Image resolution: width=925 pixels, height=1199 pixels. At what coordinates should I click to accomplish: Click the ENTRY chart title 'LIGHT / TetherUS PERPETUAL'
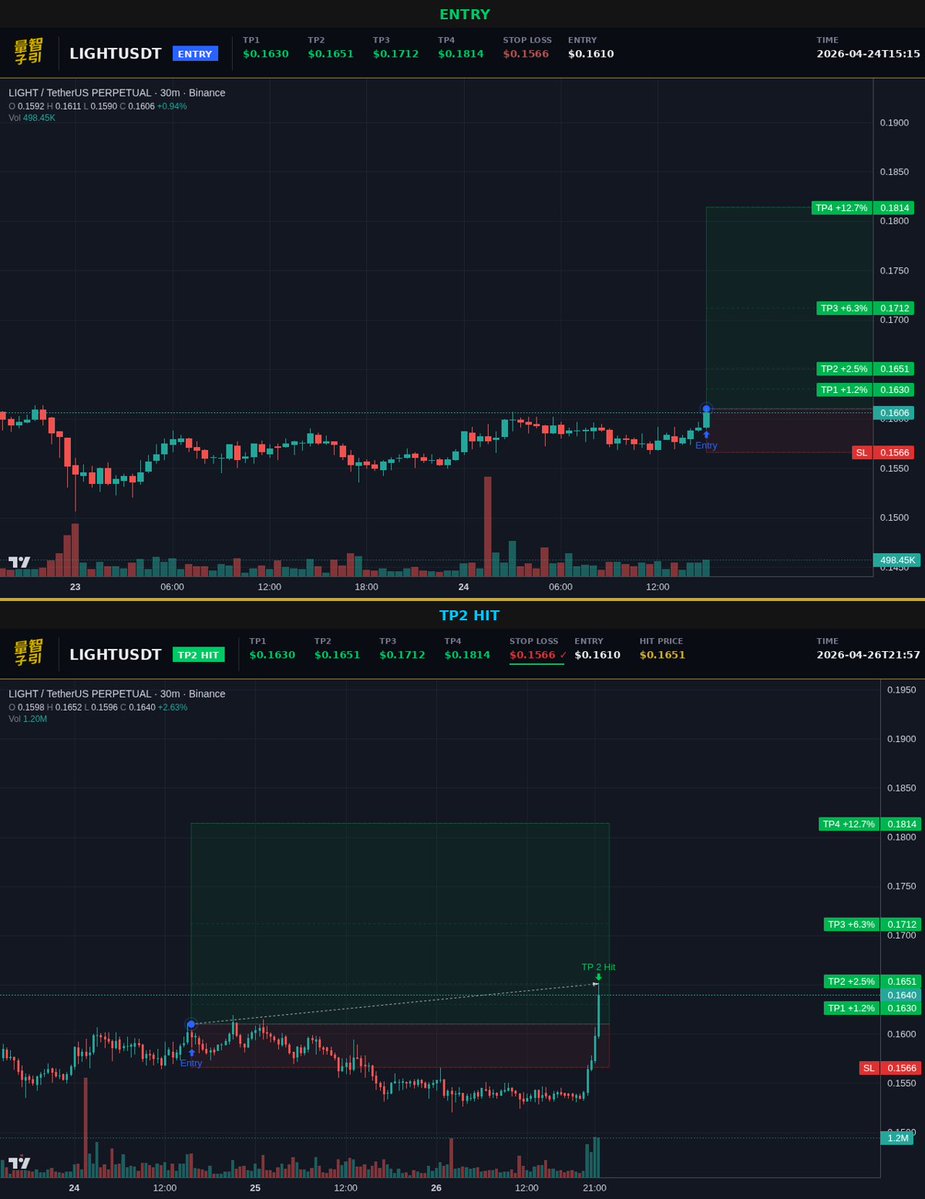click(x=80, y=93)
